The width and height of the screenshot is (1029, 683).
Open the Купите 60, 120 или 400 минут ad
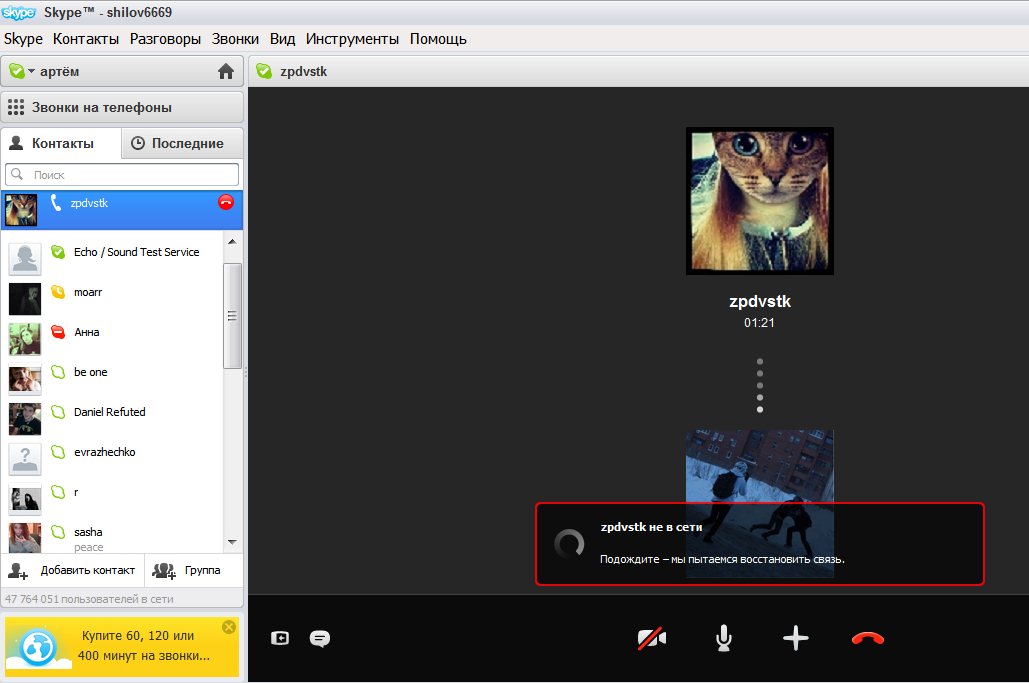[x=122, y=646]
